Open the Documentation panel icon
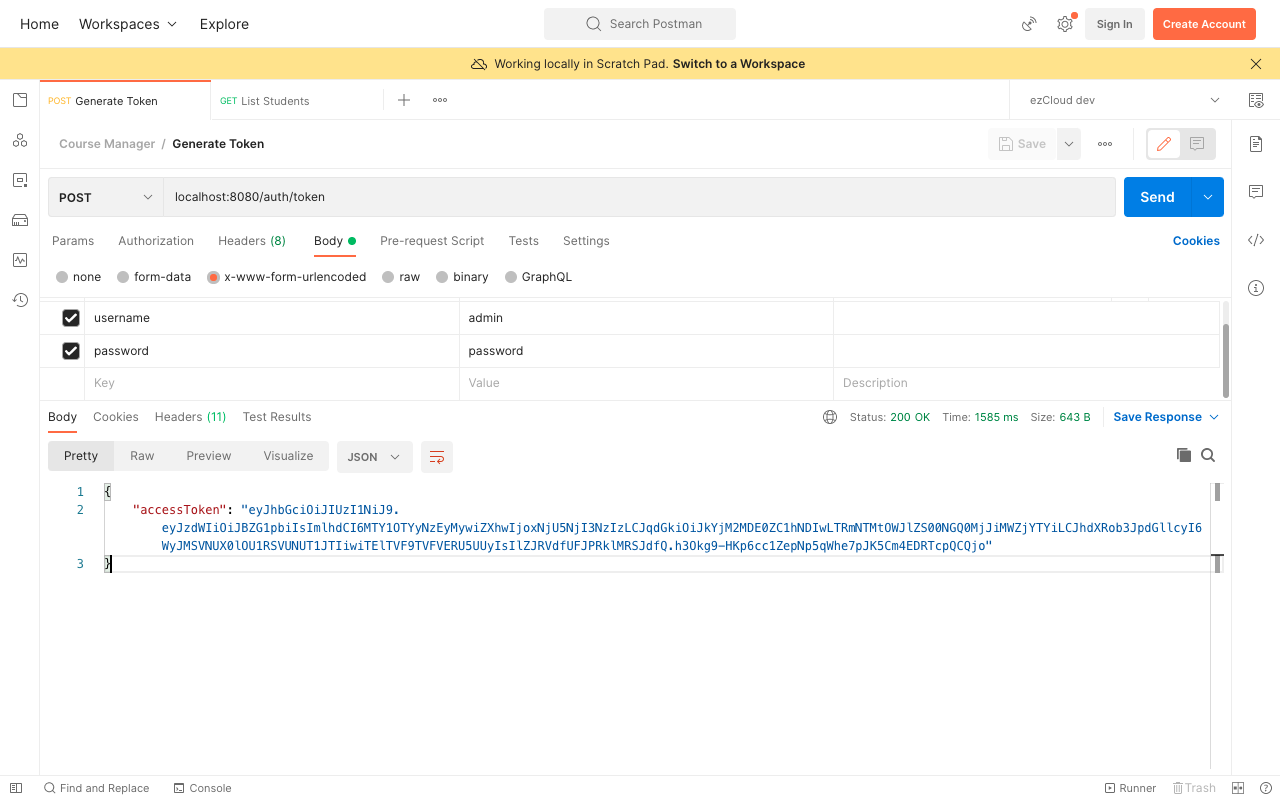 (x=1256, y=144)
